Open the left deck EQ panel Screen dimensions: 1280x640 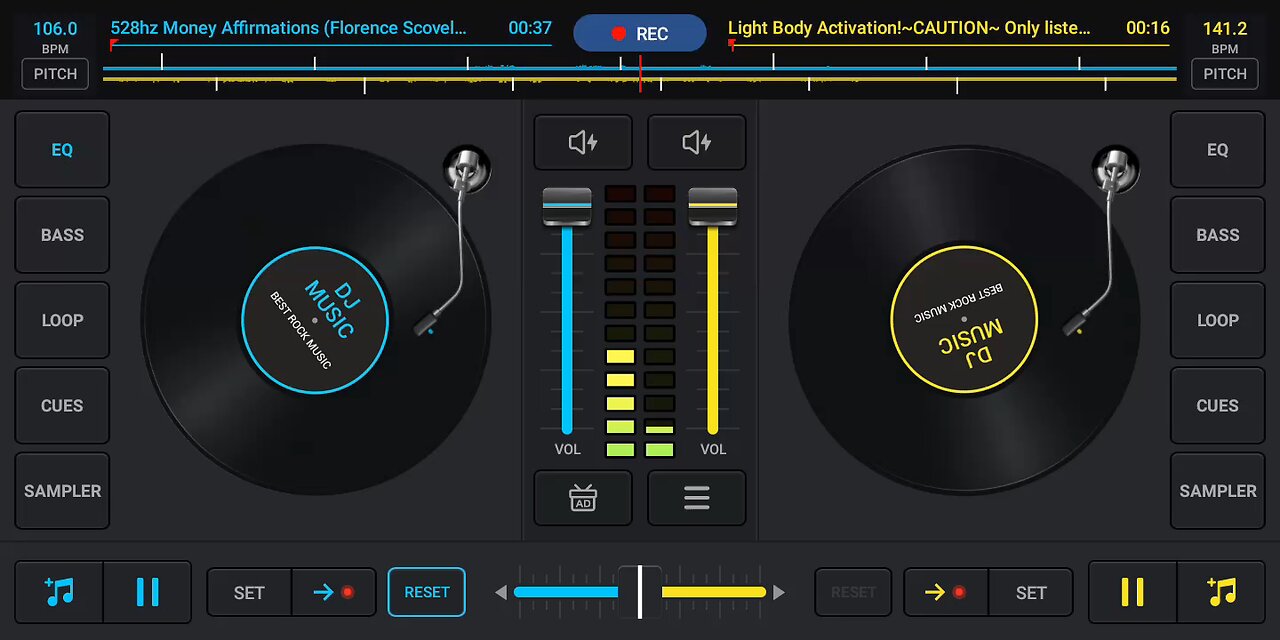(62, 150)
